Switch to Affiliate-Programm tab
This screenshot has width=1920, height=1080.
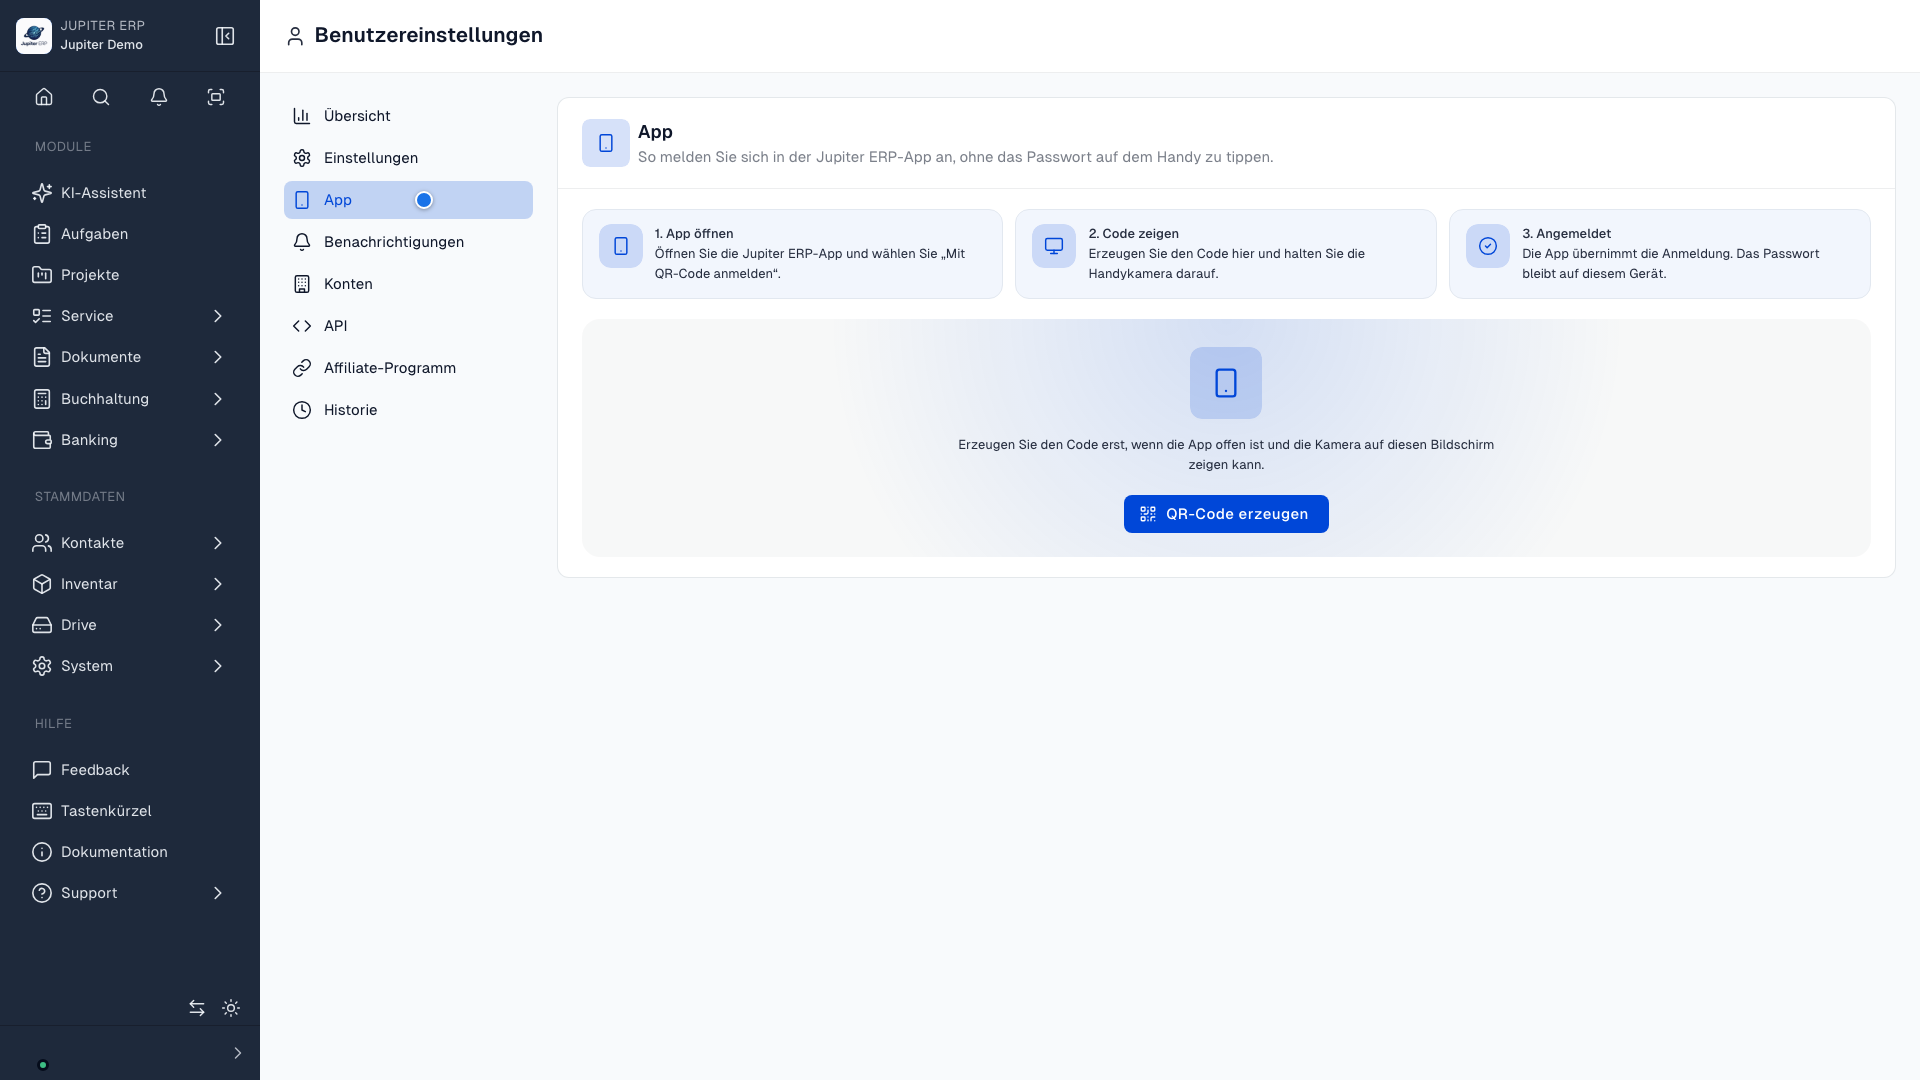(408, 368)
